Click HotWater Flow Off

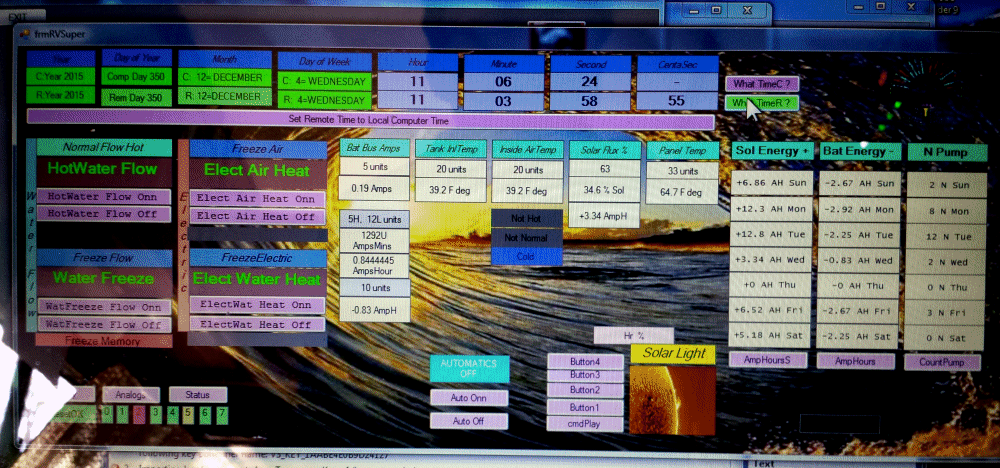(103, 214)
